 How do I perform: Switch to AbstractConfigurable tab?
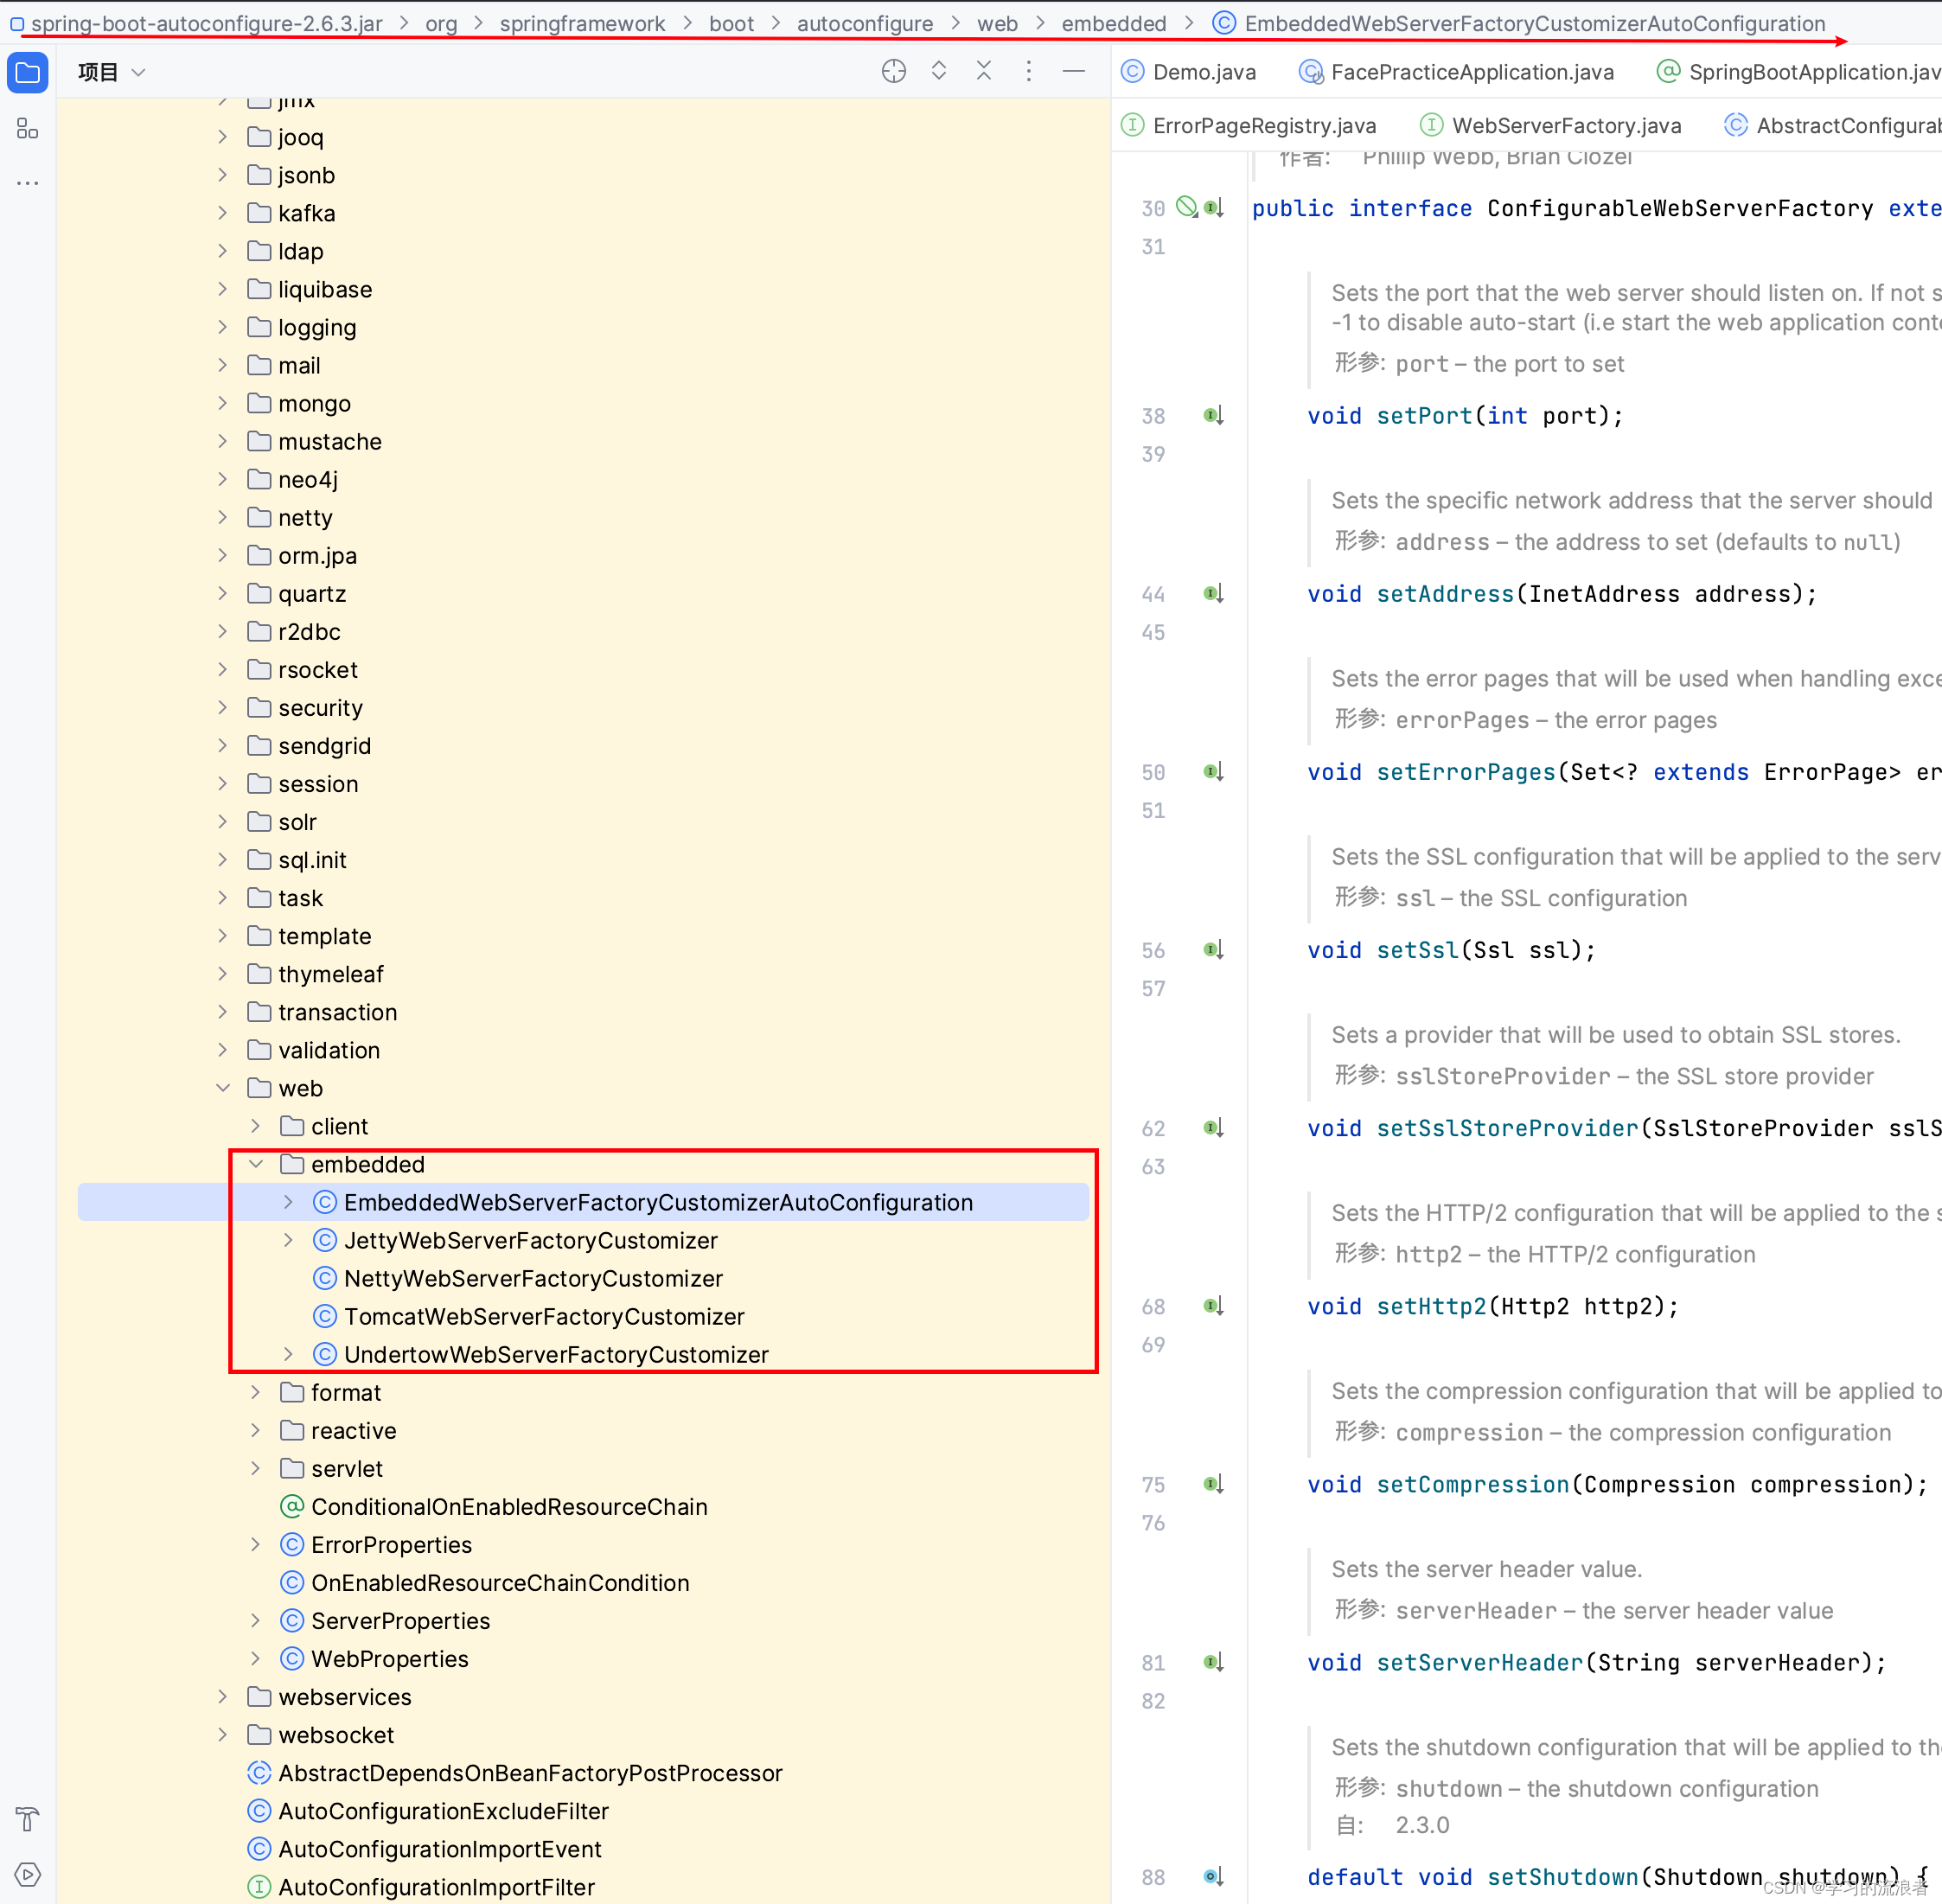pos(1833,125)
